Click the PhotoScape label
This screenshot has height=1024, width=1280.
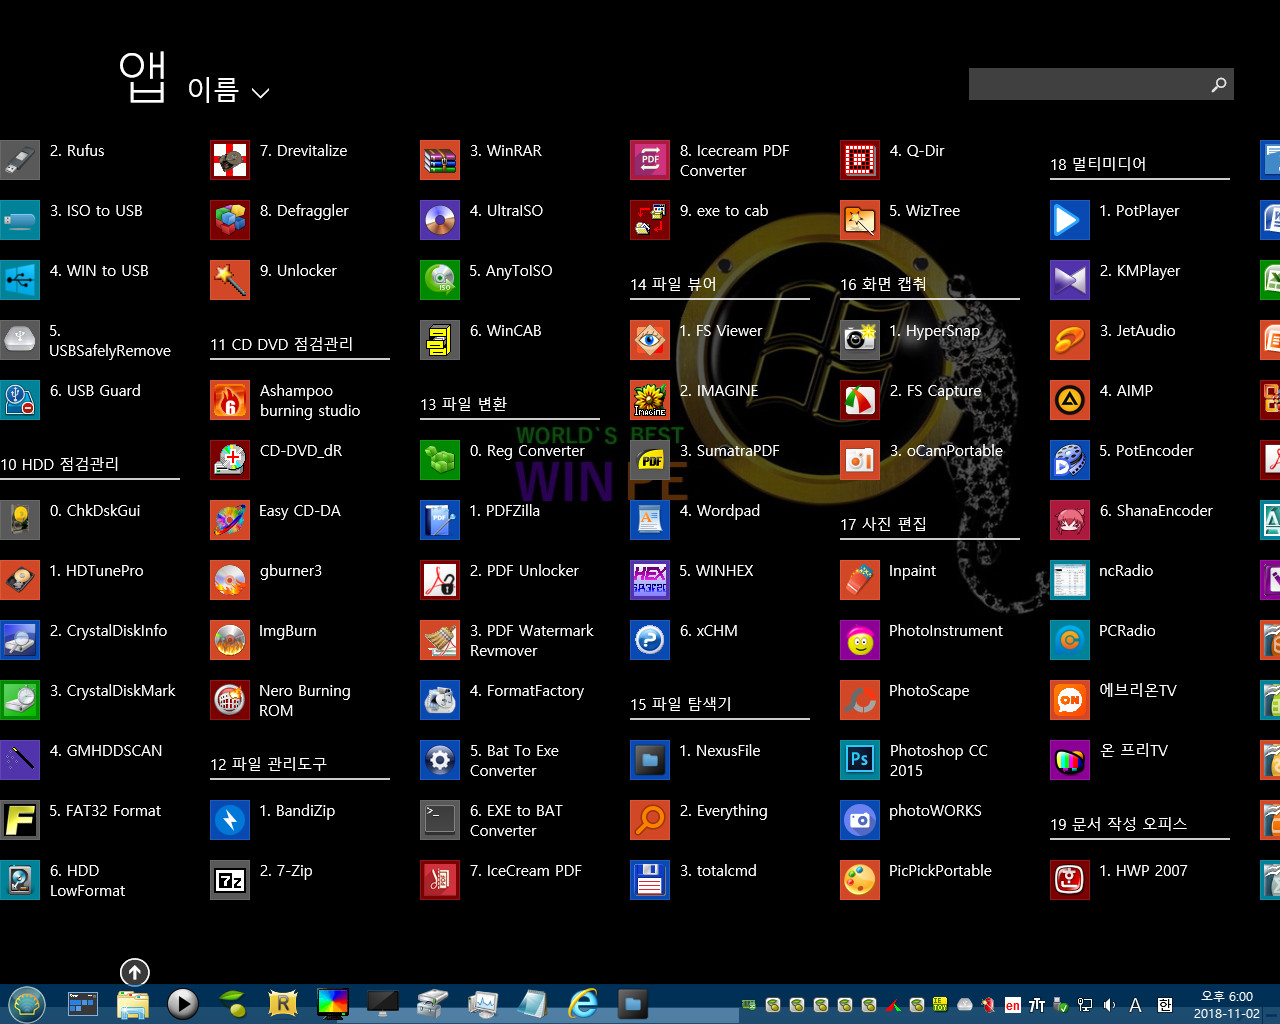(x=929, y=691)
